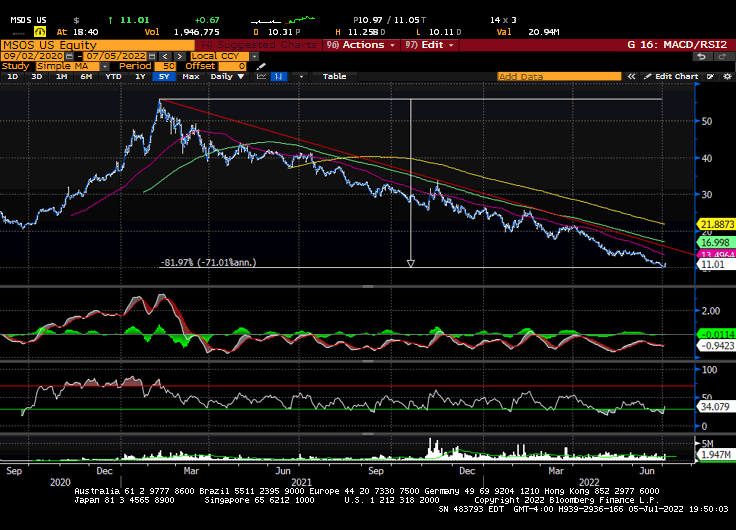Click the yellow icon beside At 18:40
Viewport: 736px width, 530px height.
[40, 32]
